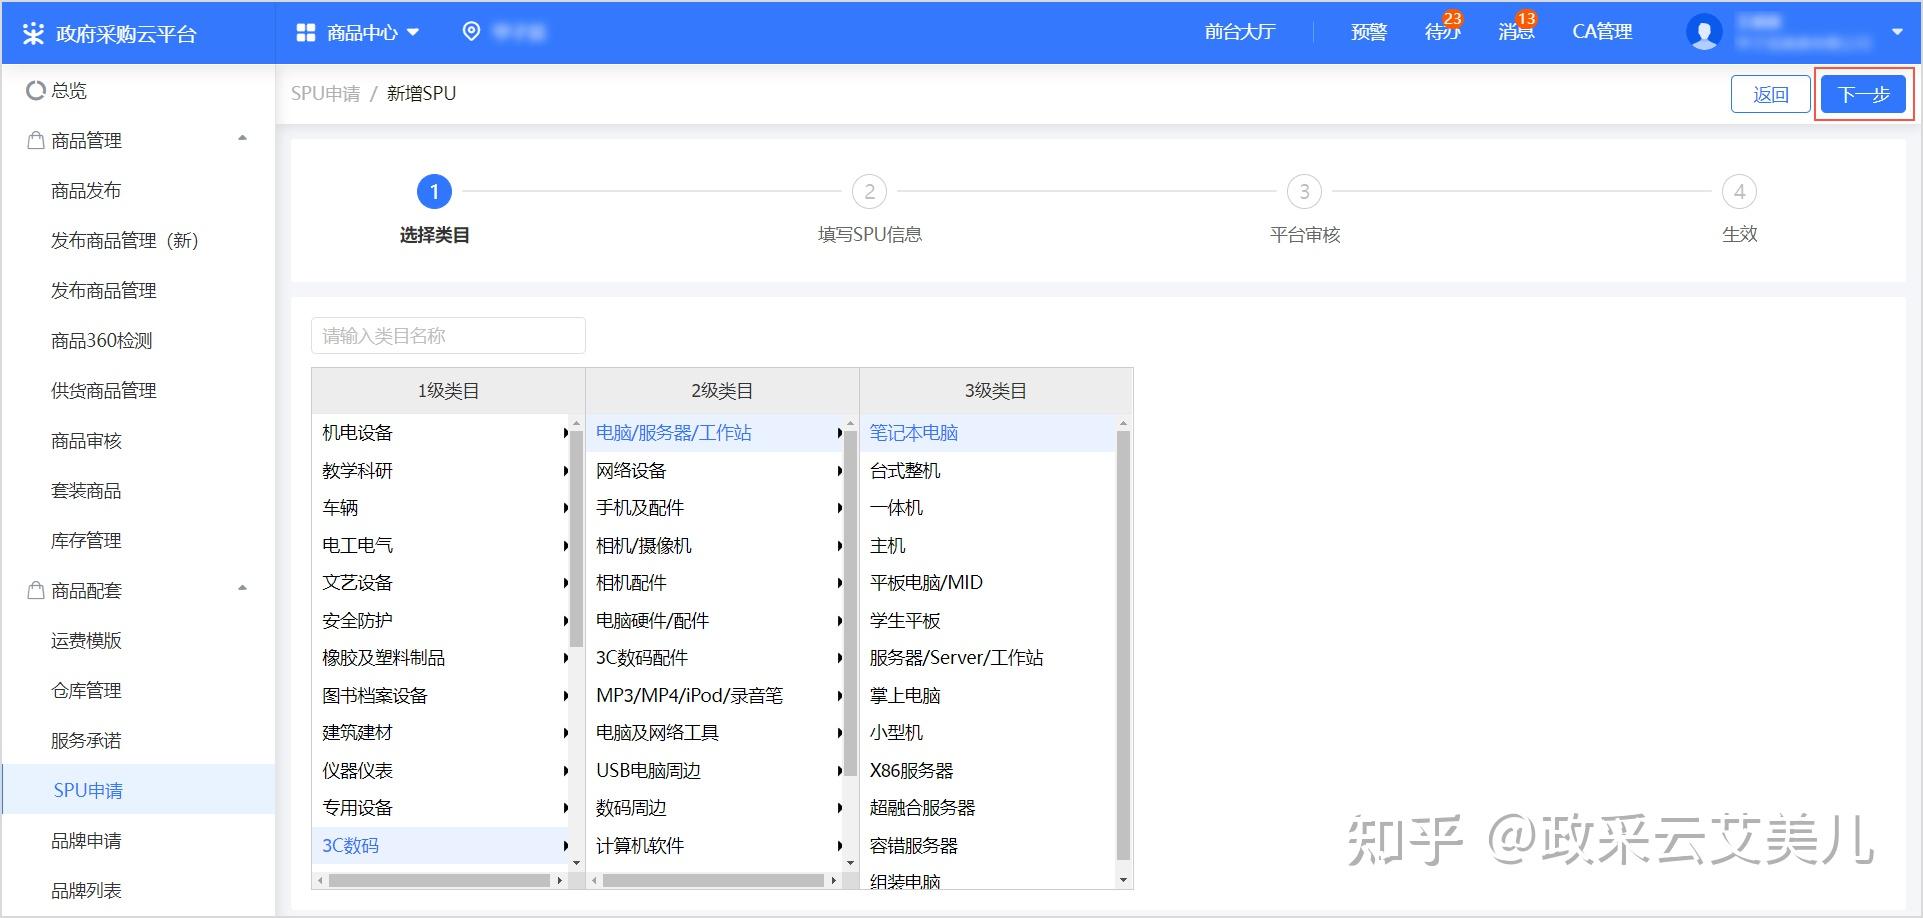The image size is (1923, 918).
Task: Open the CA管理 menu item
Action: pos(1602,31)
